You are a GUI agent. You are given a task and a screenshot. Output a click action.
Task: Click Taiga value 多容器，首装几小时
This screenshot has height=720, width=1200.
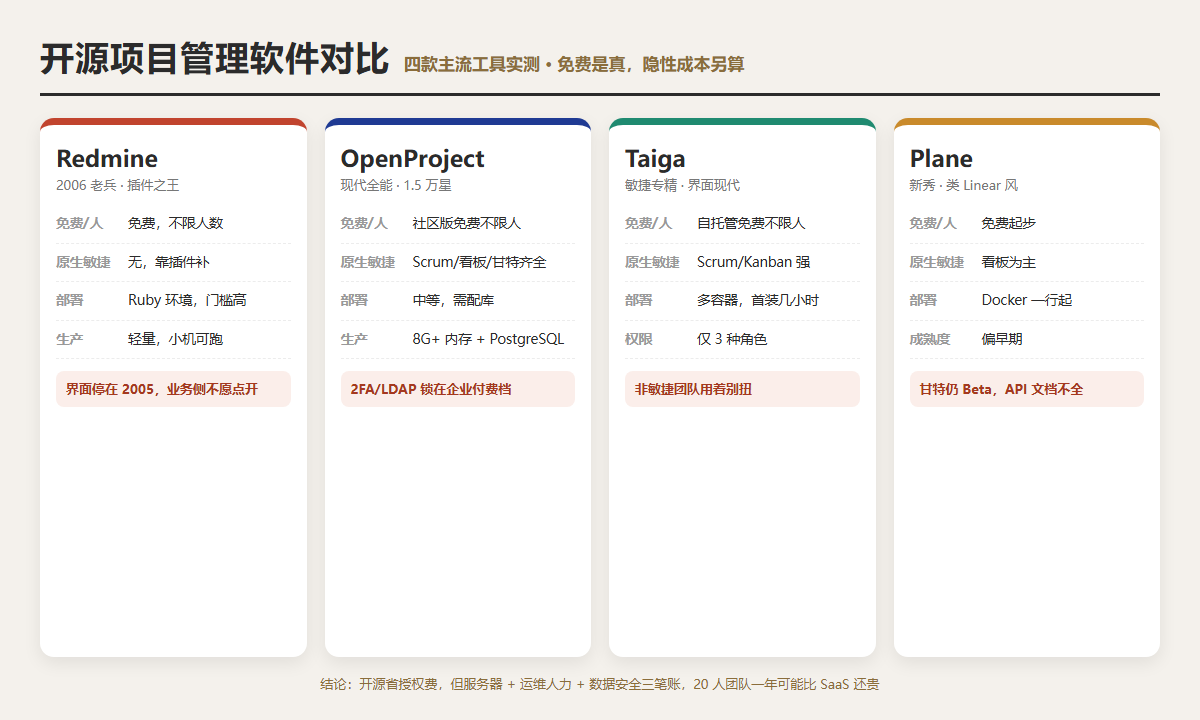(758, 300)
